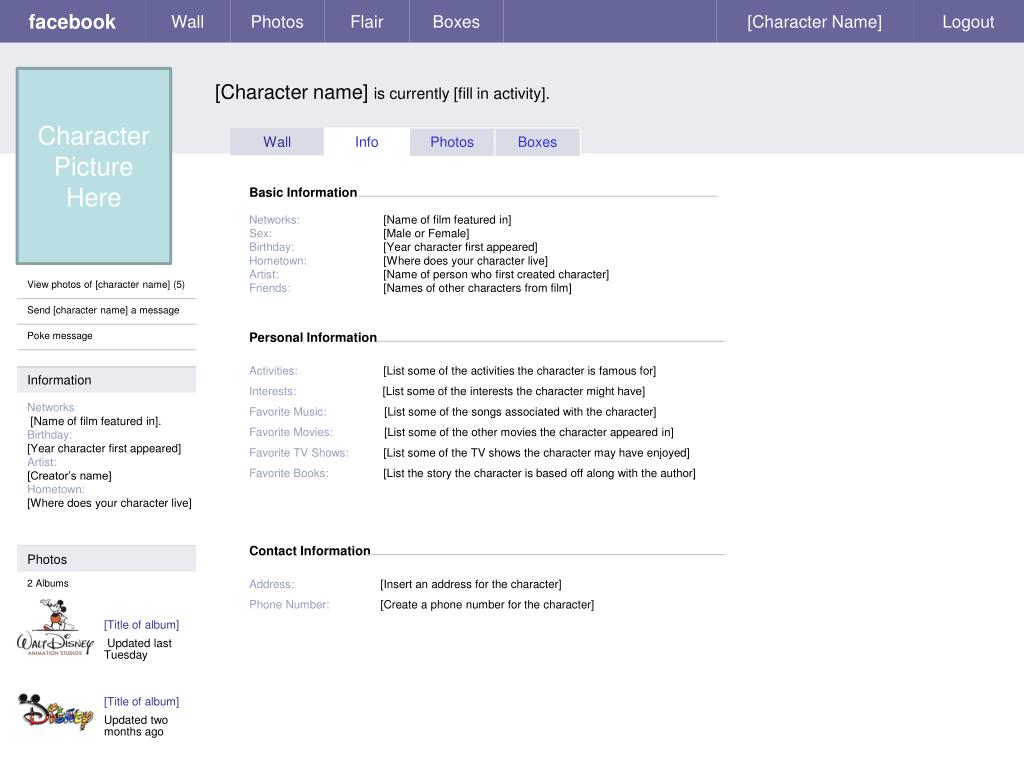Click the Logout link
The width and height of the screenshot is (1024, 768).
click(968, 22)
